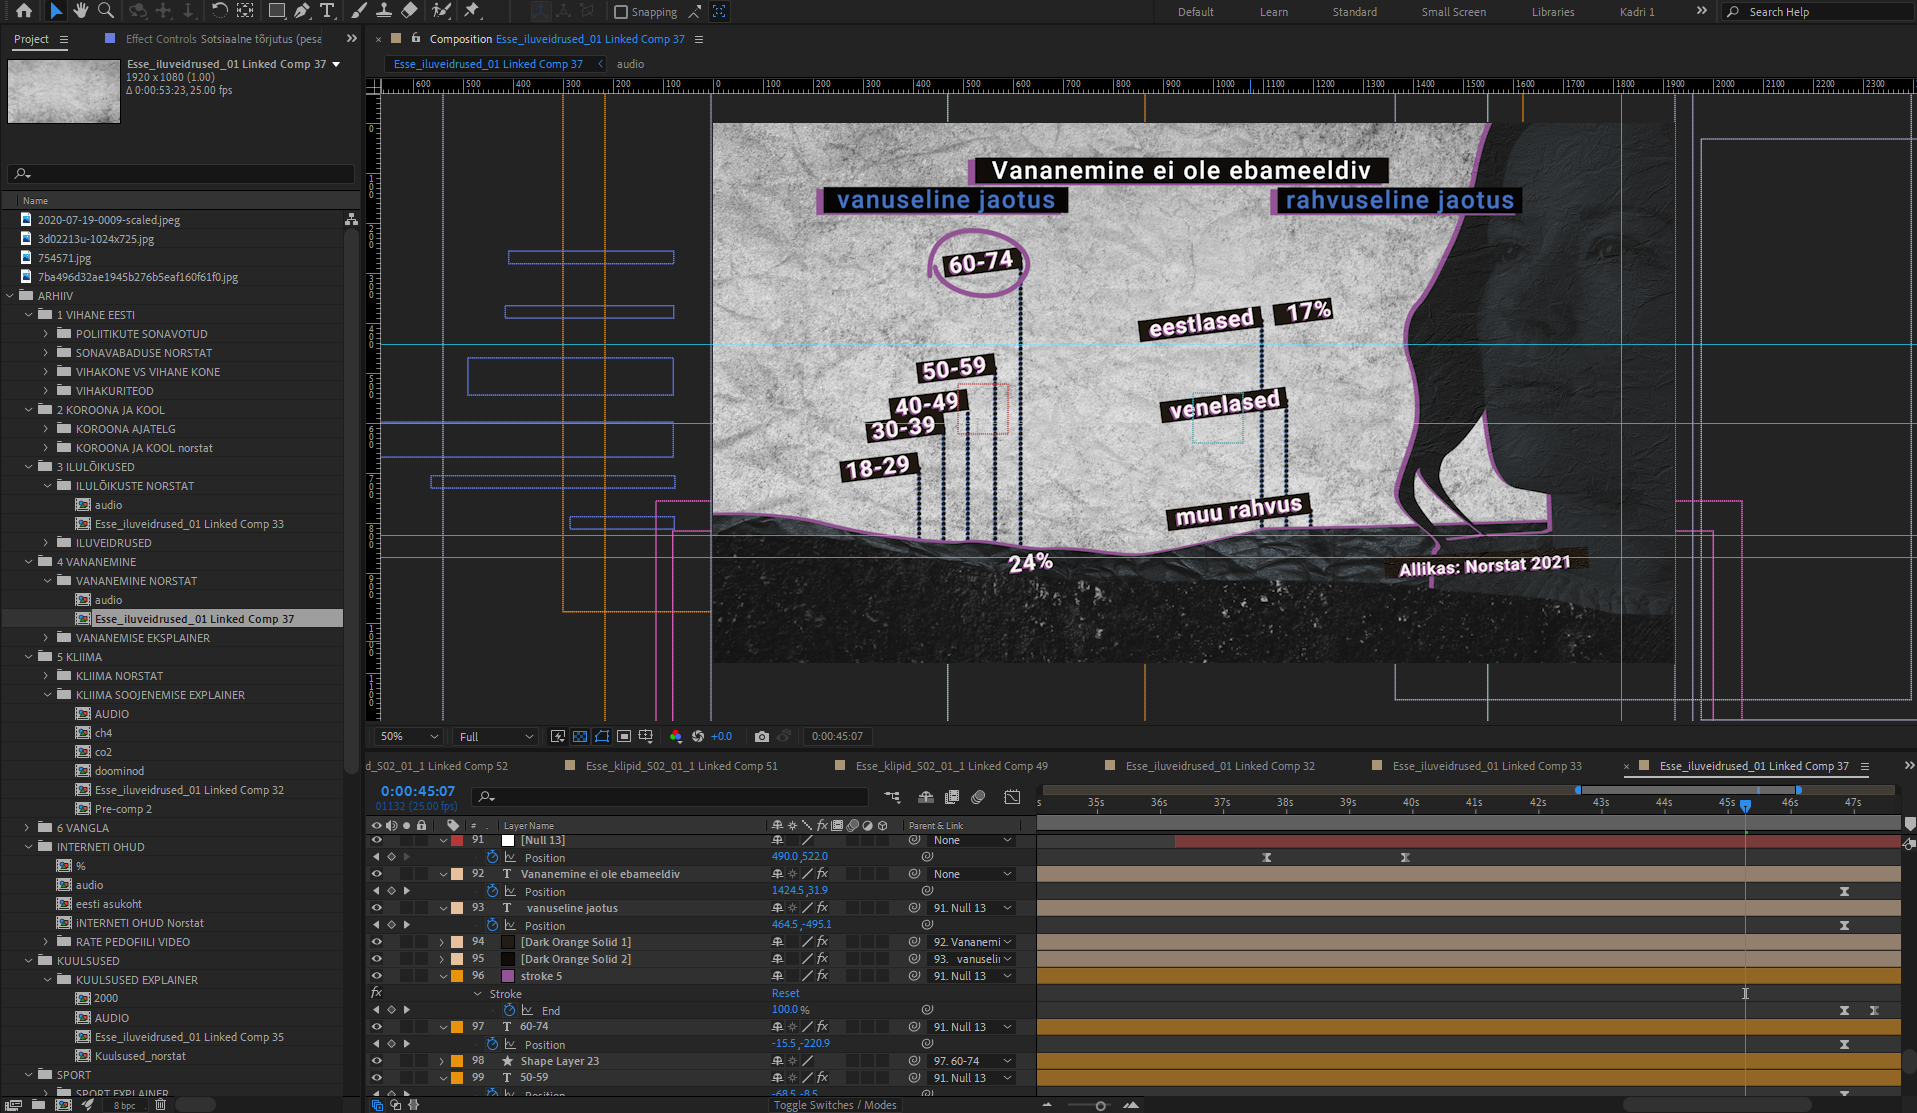Take a snapshot with camera icon
The width and height of the screenshot is (1917, 1113).
point(761,737)
